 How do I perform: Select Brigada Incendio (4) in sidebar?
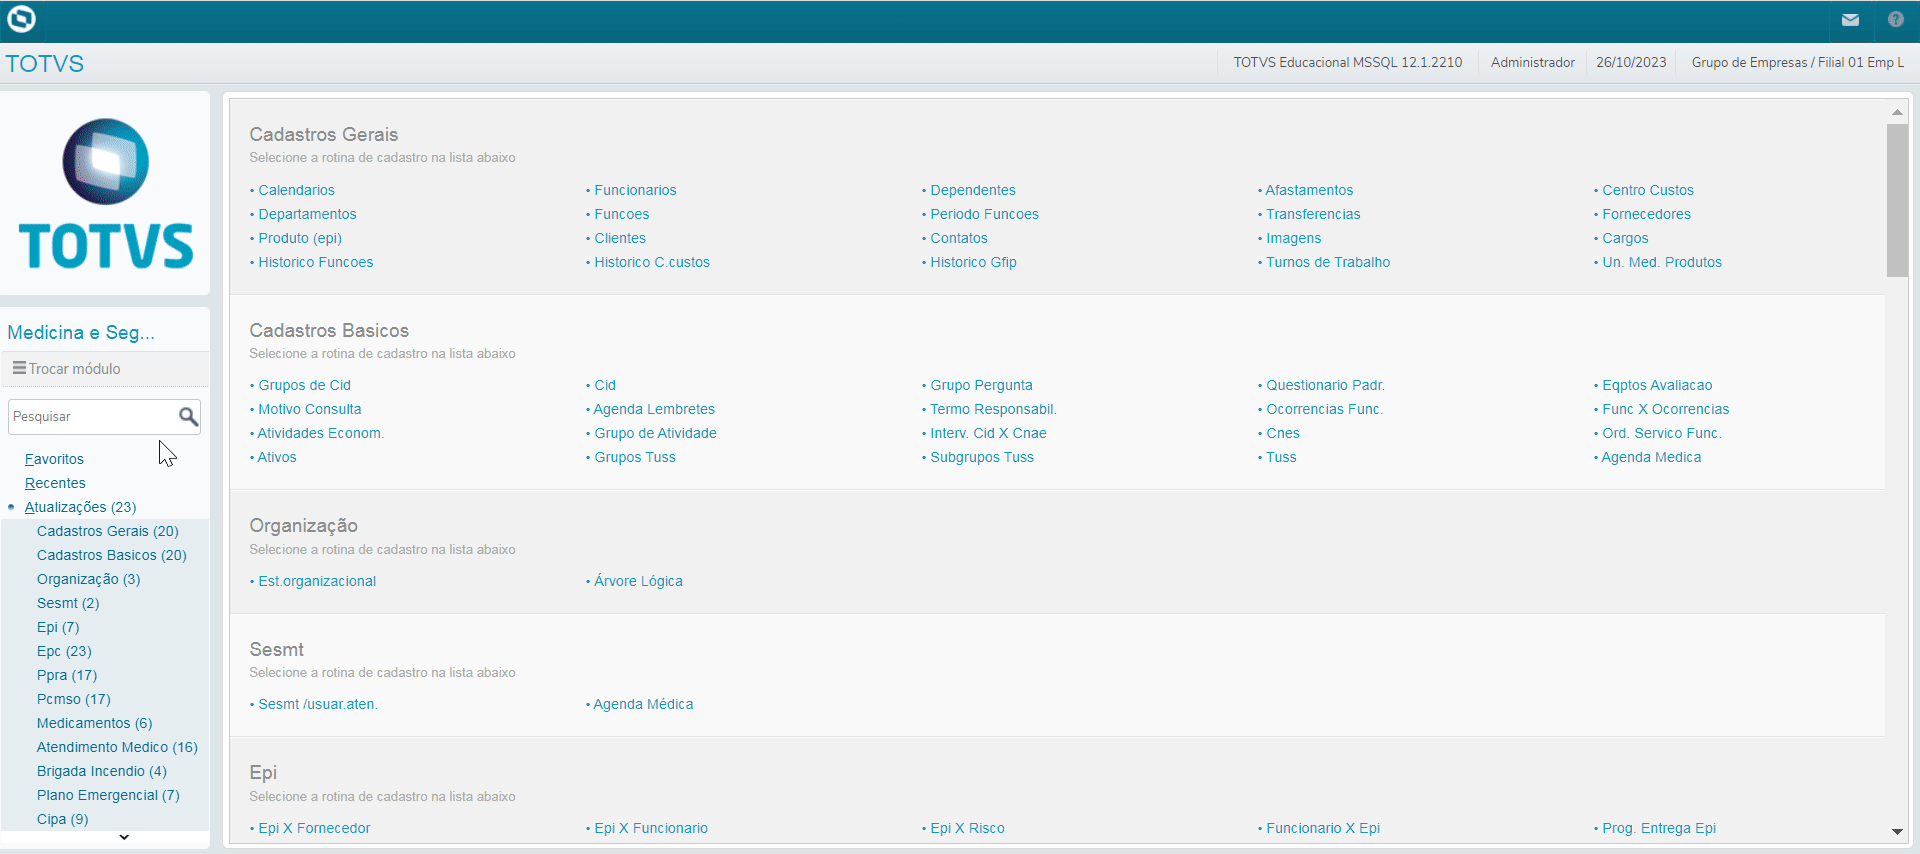tap(102, 771)
